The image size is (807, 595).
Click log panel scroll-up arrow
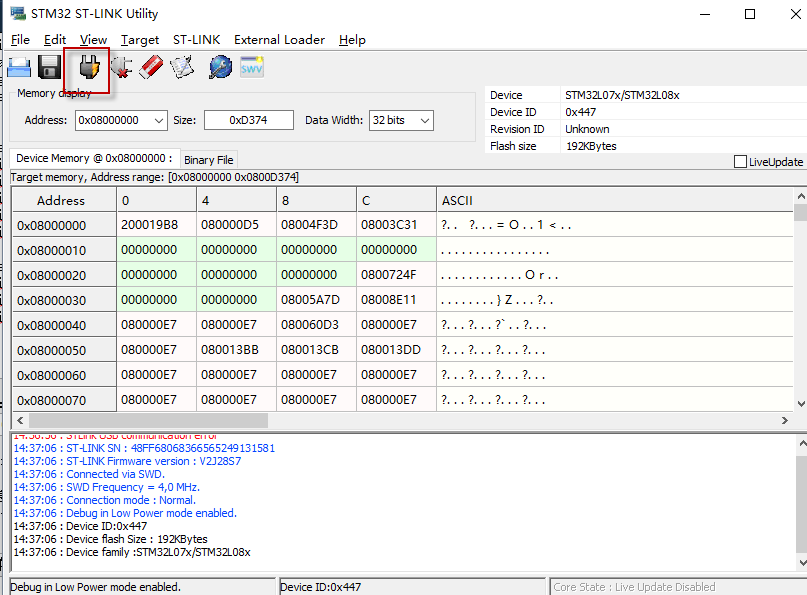[x=801, y=443]
